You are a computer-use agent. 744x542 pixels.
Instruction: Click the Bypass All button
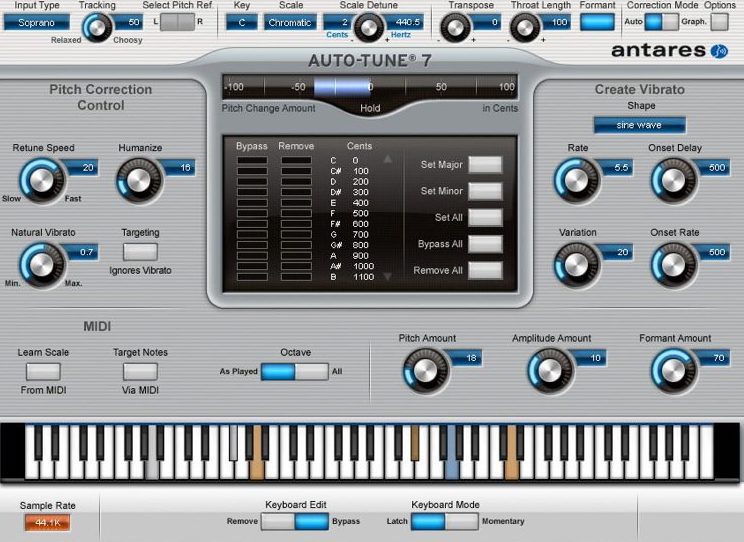coord(485,244)
